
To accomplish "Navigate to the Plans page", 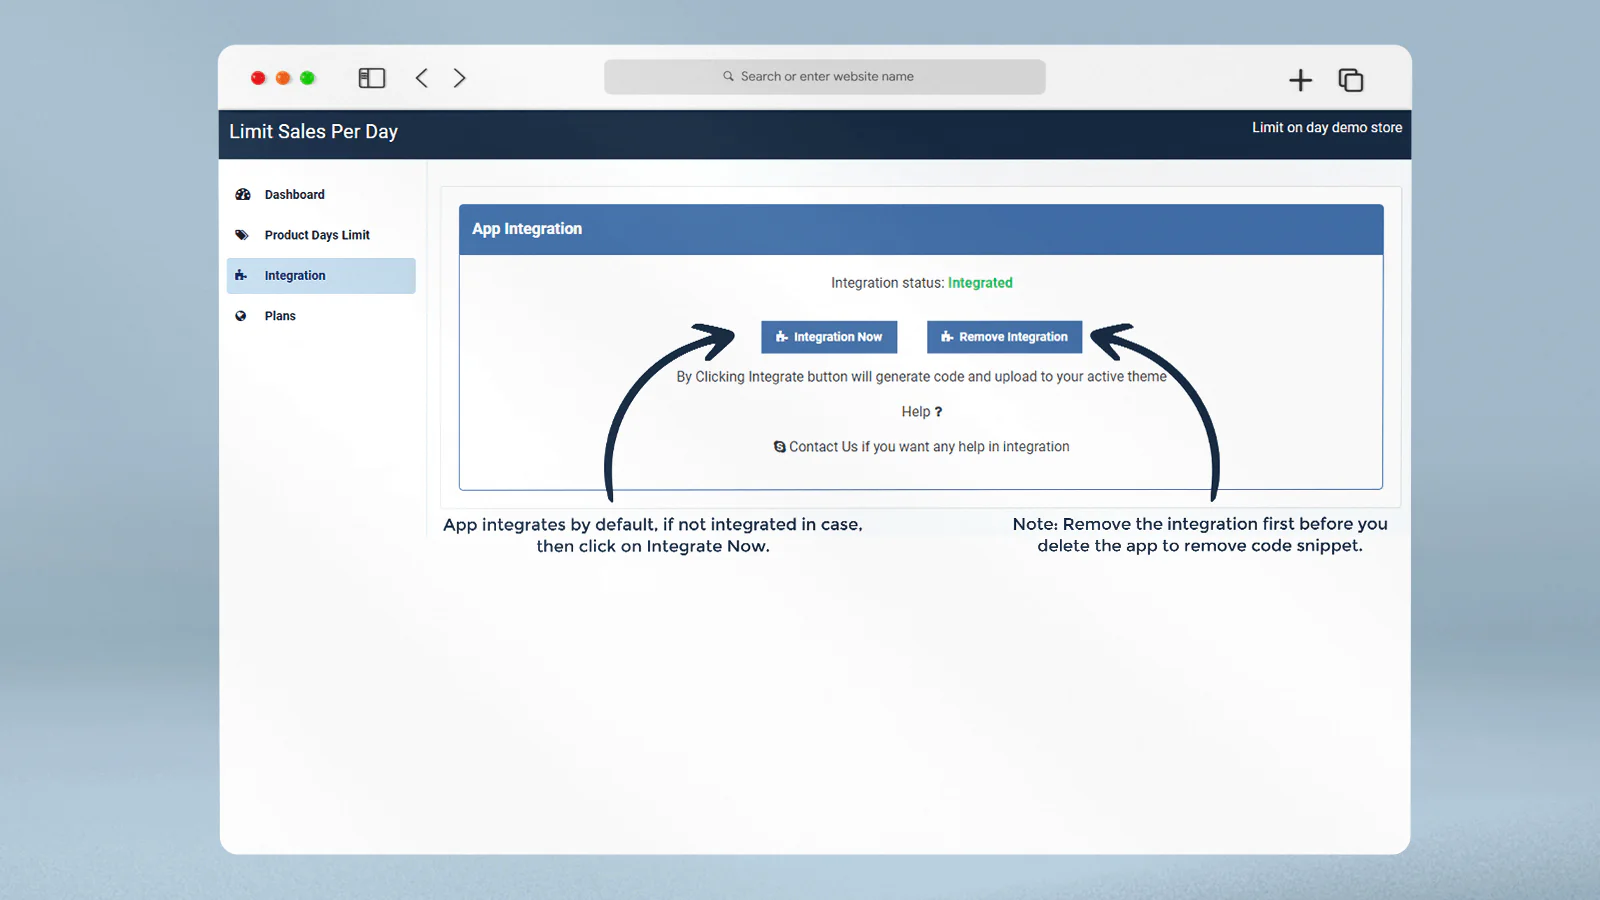I will [280, 316].
